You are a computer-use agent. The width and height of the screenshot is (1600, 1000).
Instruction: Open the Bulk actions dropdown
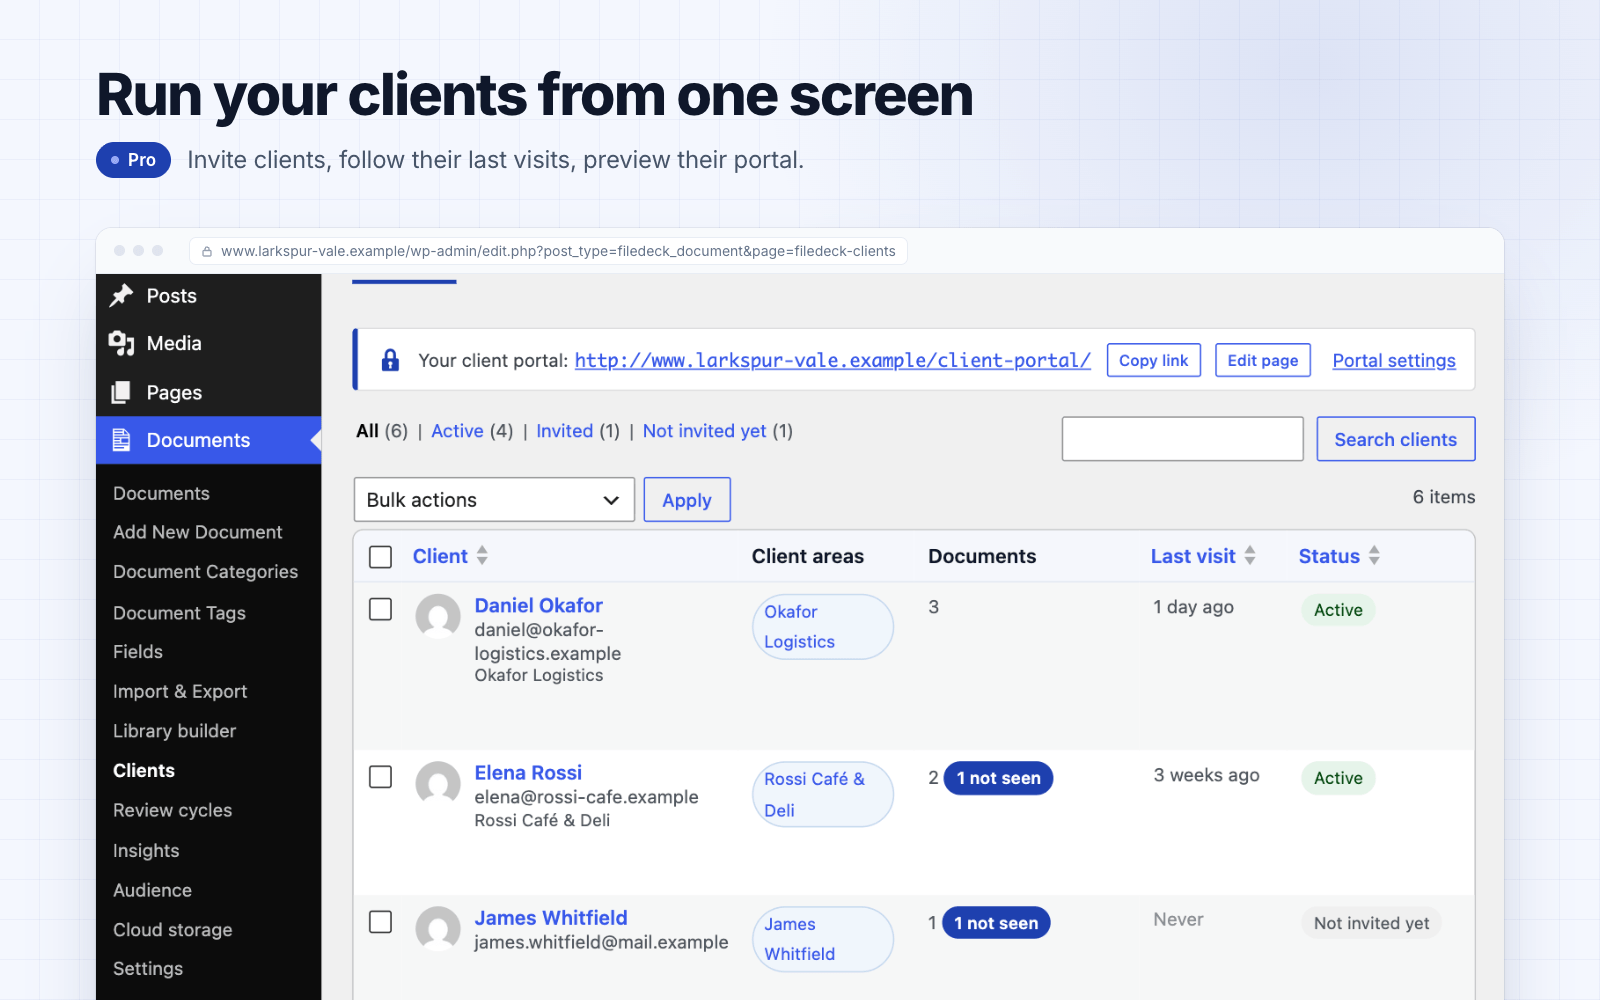tap(494, 499)
